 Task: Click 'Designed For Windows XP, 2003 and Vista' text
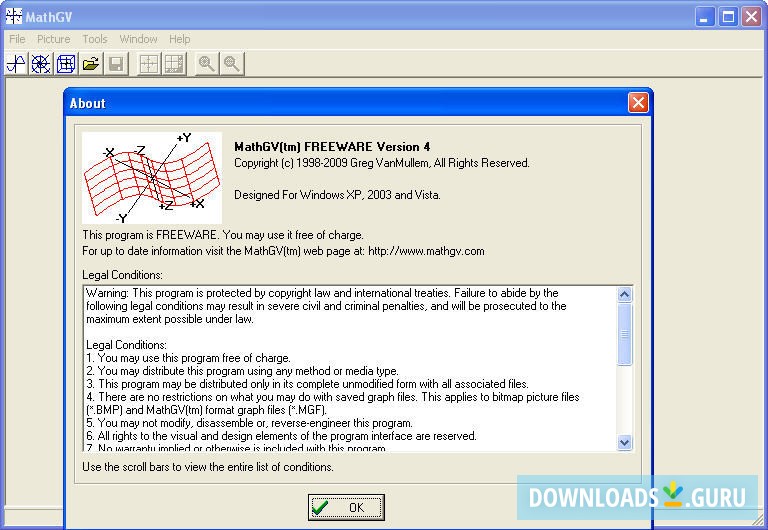337,195
